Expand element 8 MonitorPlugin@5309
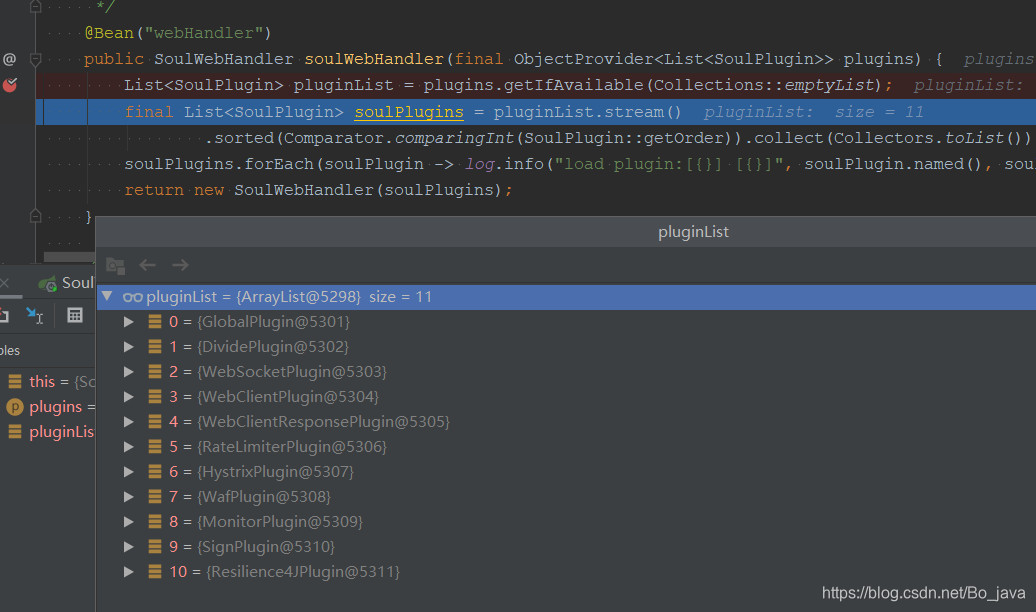The width and height of the screenshot is (1036, 612). [129, 522]
